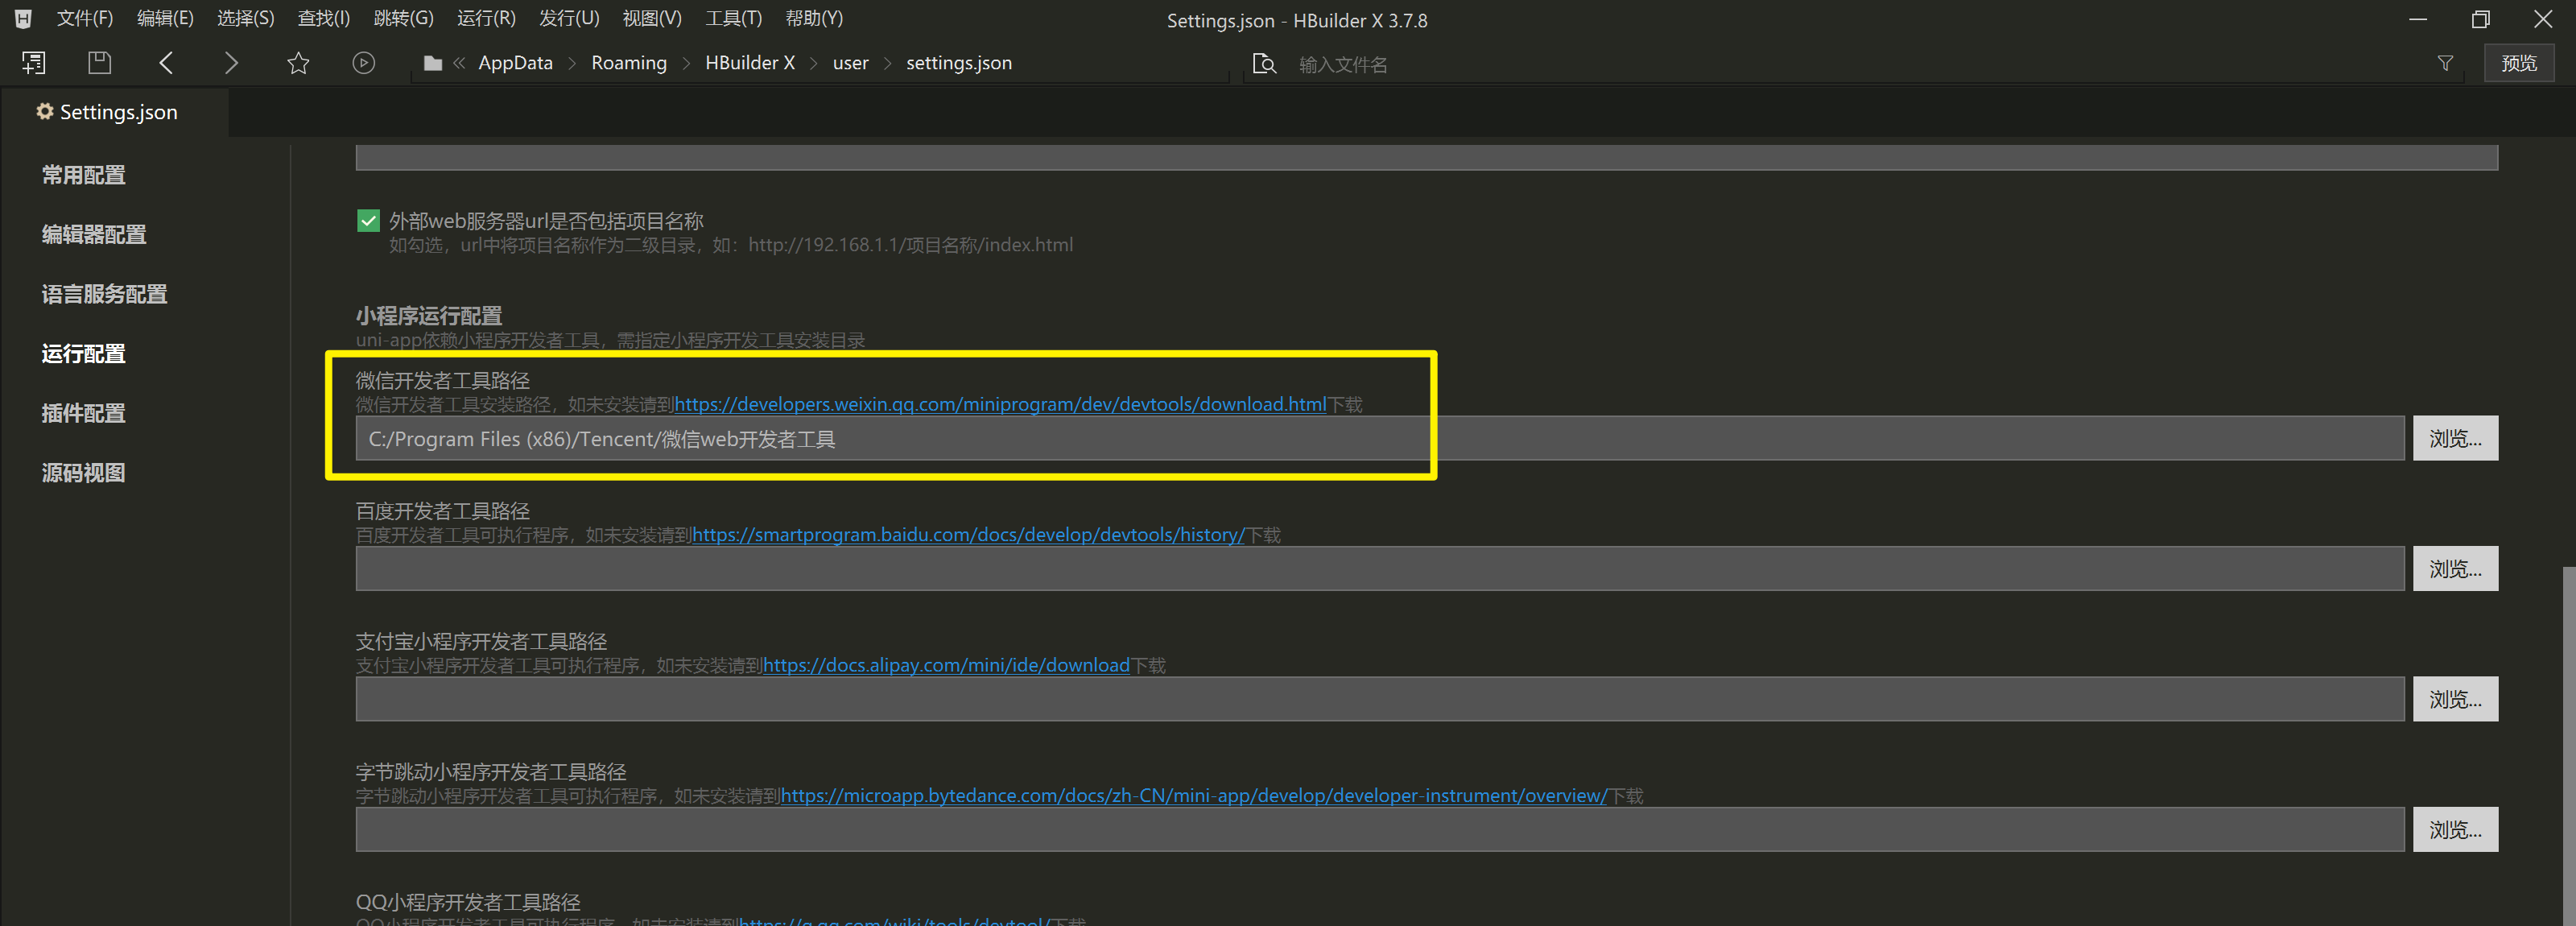Click the 小程序运行配置 section heading
The height and width of the screenshot is (926, 2576).
point(429,316)
